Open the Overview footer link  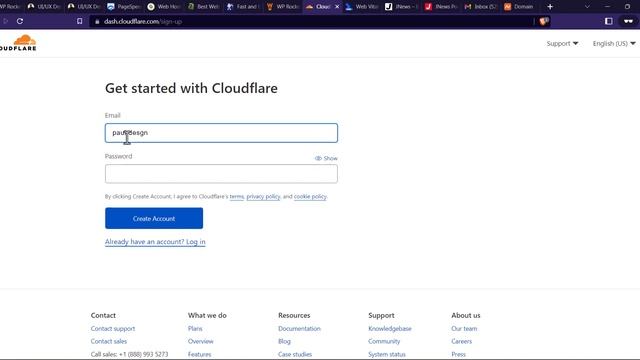pos(200,341)
